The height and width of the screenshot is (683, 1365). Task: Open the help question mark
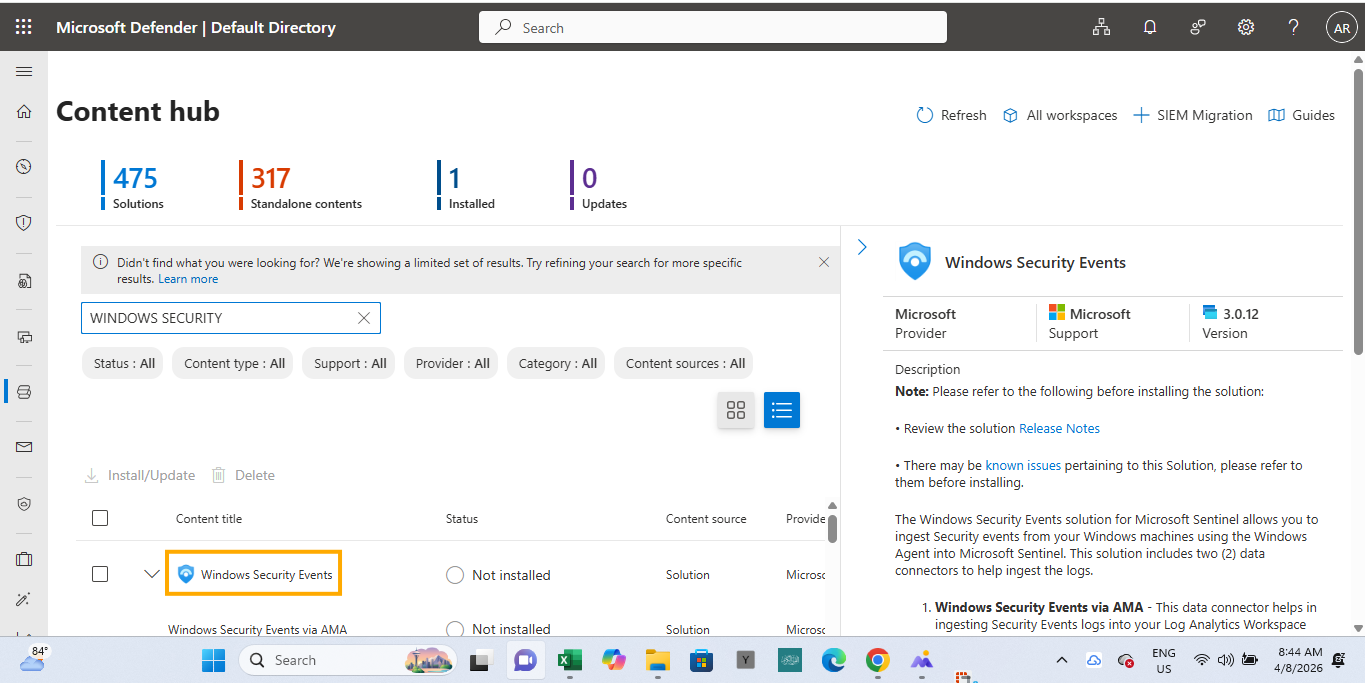coord(1294,28)
